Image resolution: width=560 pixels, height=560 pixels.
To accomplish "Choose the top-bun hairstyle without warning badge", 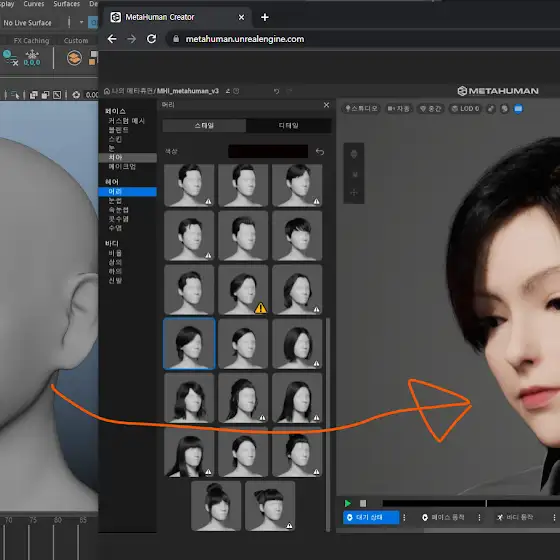I will coord(216,506).
